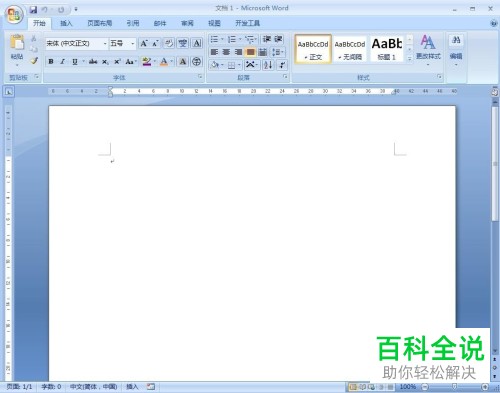This screenshot has height=393, width=500.
Task: Redo action in quick access toolbar
Action: point(61,10)
